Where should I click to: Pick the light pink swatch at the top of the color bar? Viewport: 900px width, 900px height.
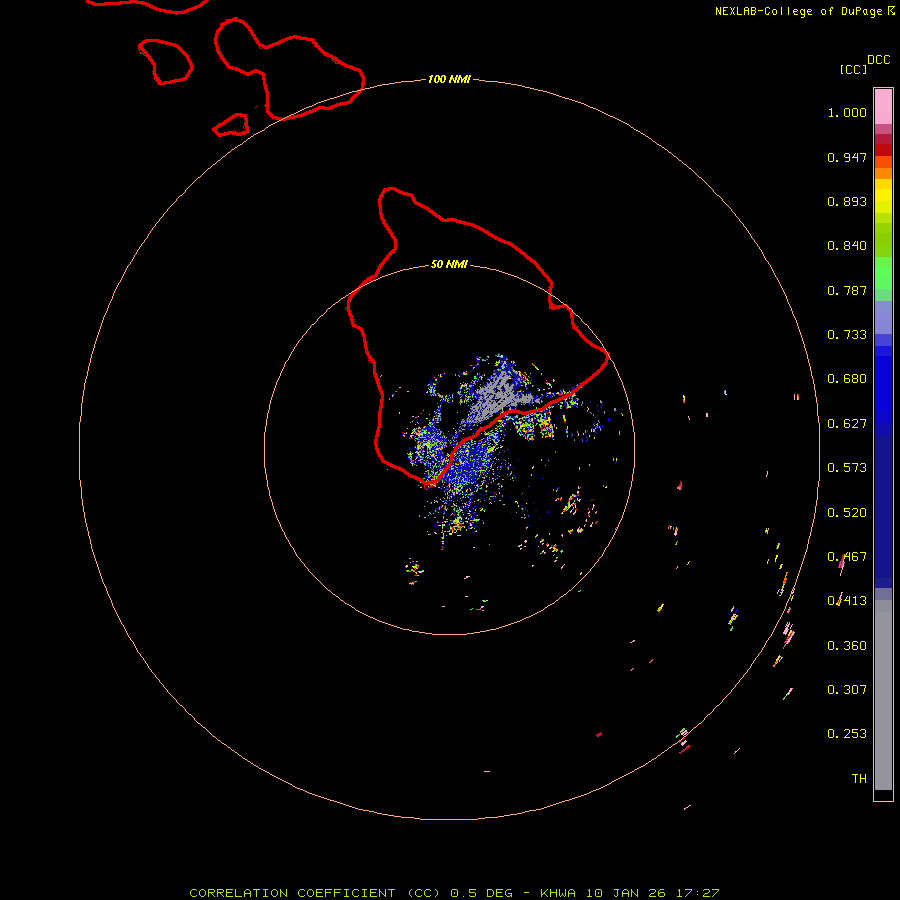(883, 106)
